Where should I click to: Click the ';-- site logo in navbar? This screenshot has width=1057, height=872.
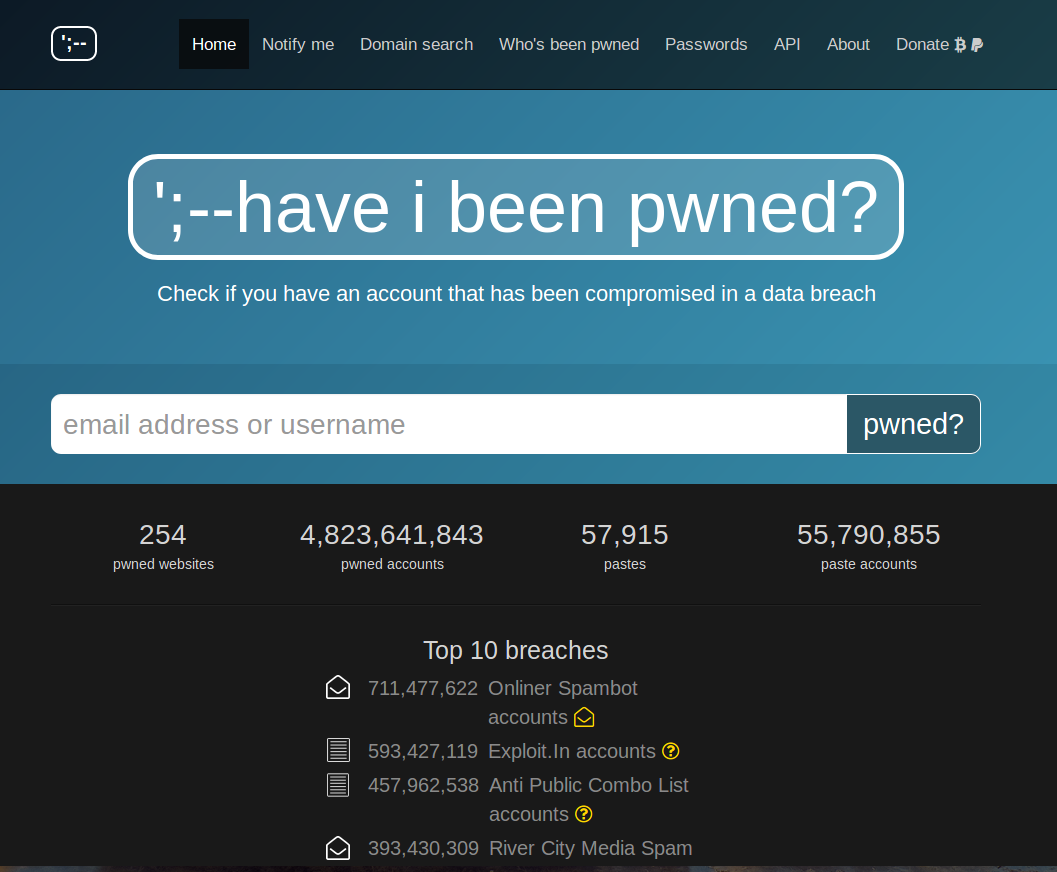(74, 44)
